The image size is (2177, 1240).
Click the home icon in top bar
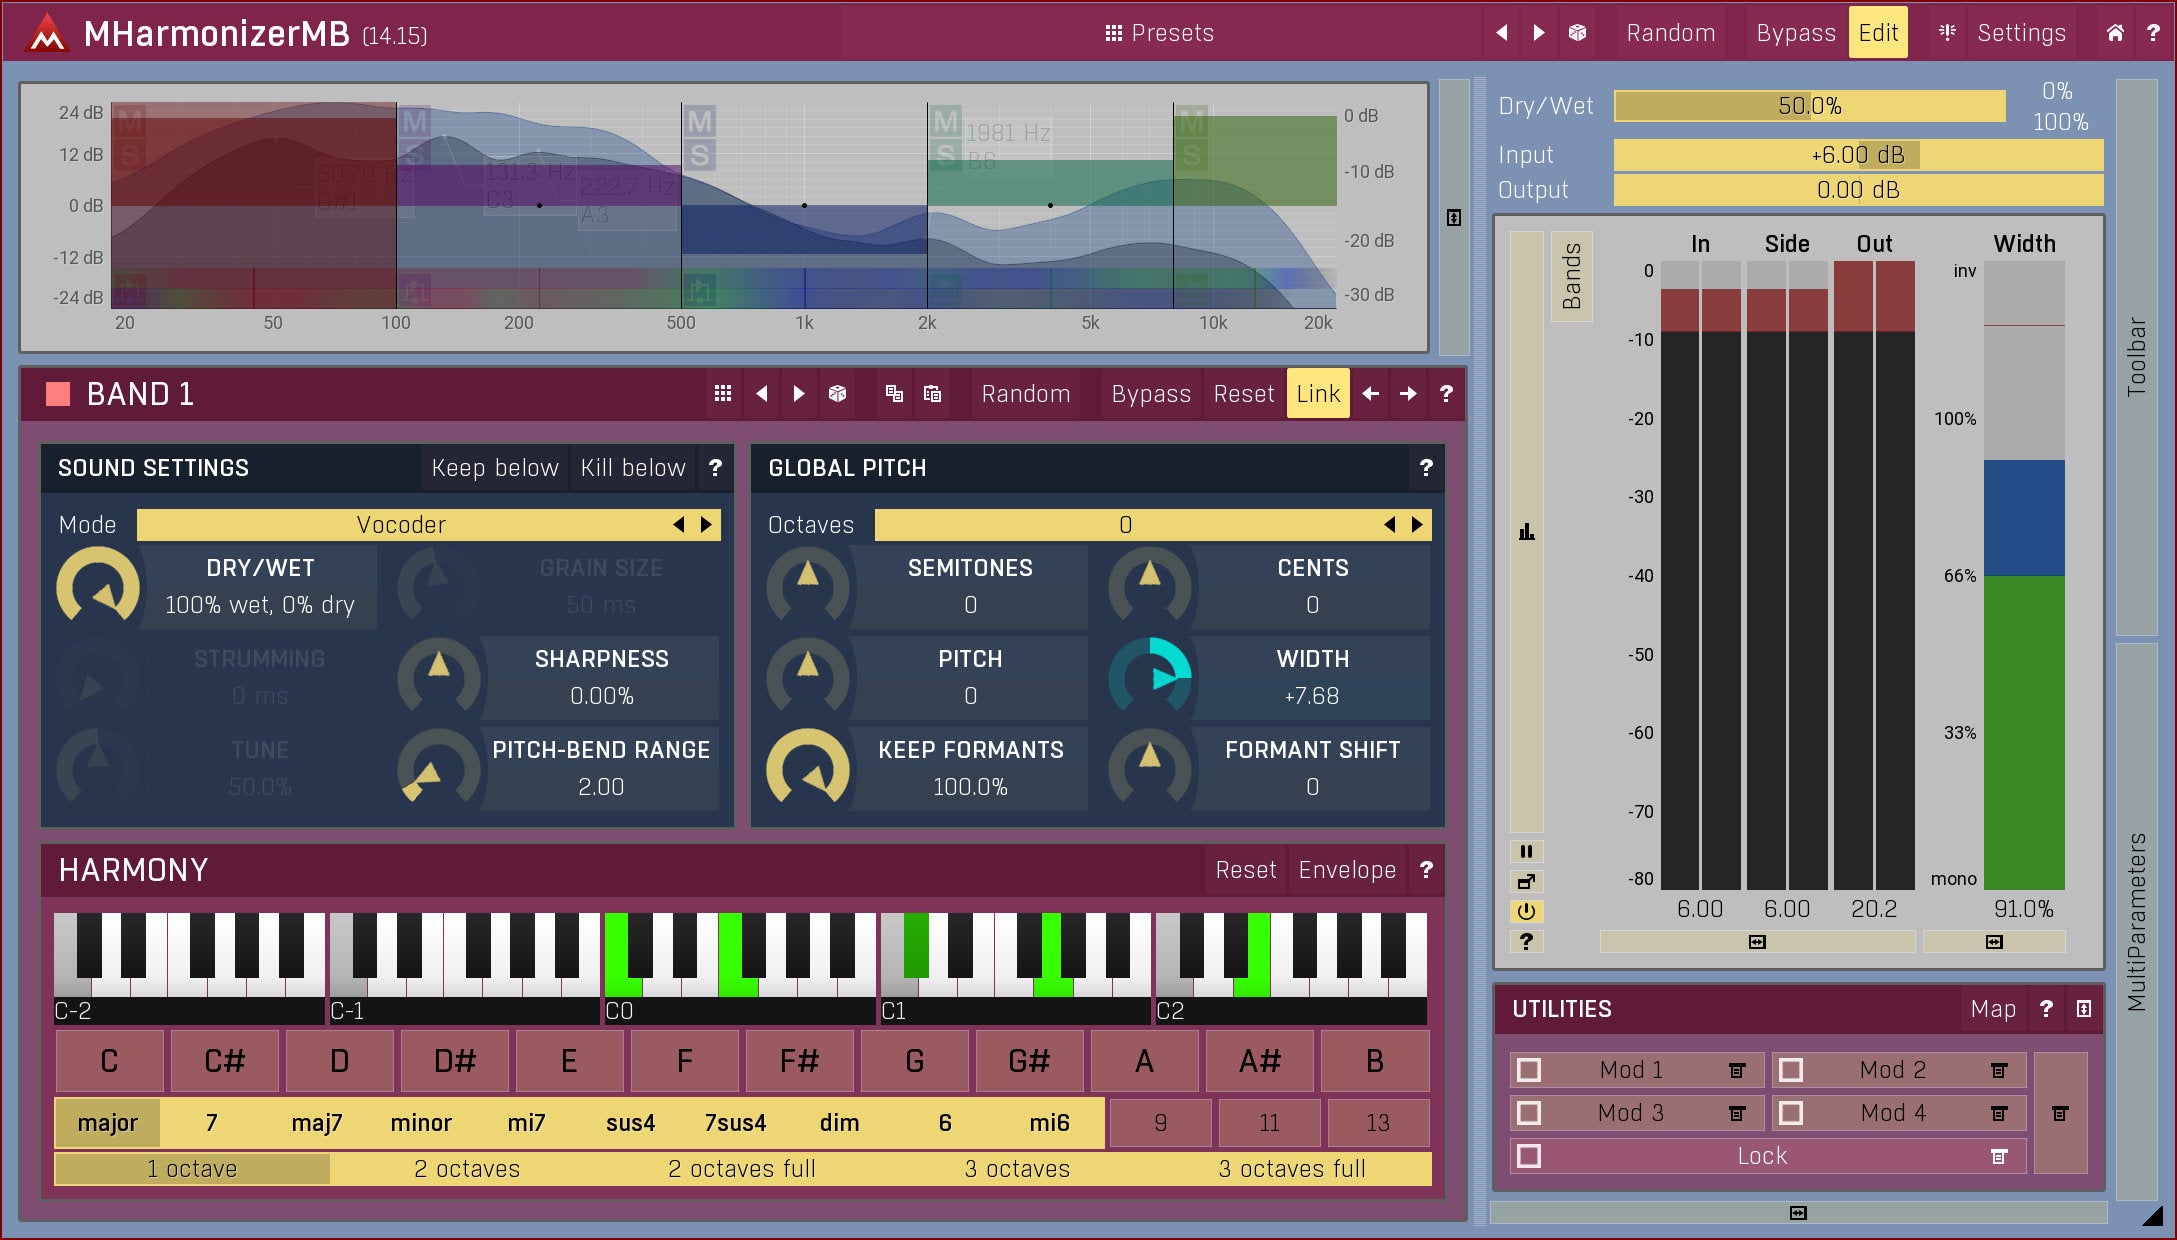click(x=2115, y=33)
